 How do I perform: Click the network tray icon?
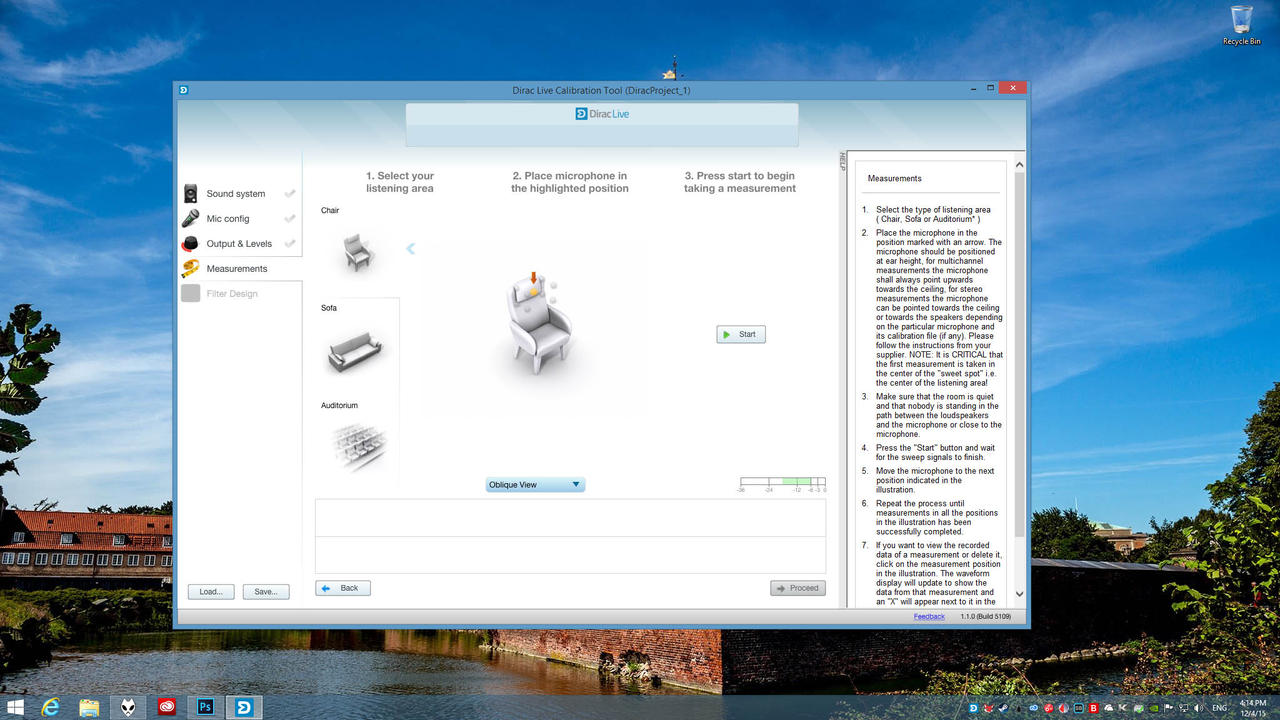[1184, 708]
